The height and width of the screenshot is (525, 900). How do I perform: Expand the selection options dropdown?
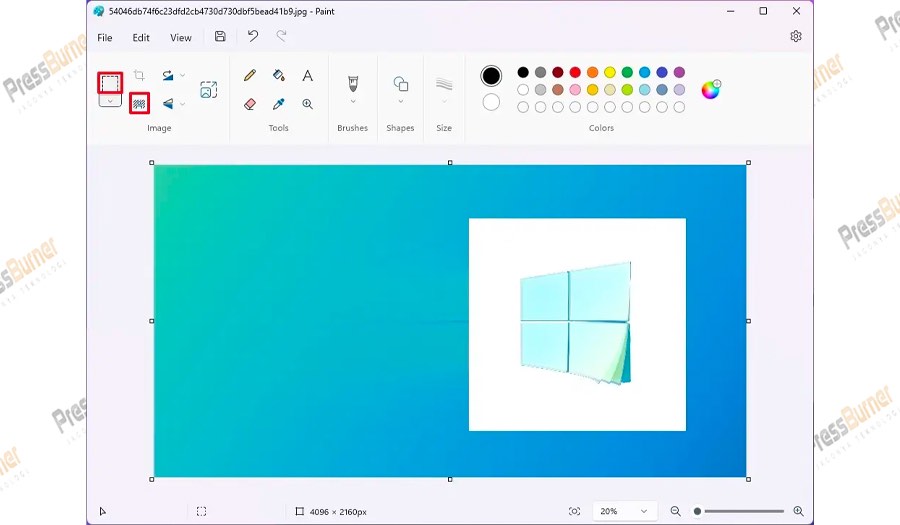(110, 101)
